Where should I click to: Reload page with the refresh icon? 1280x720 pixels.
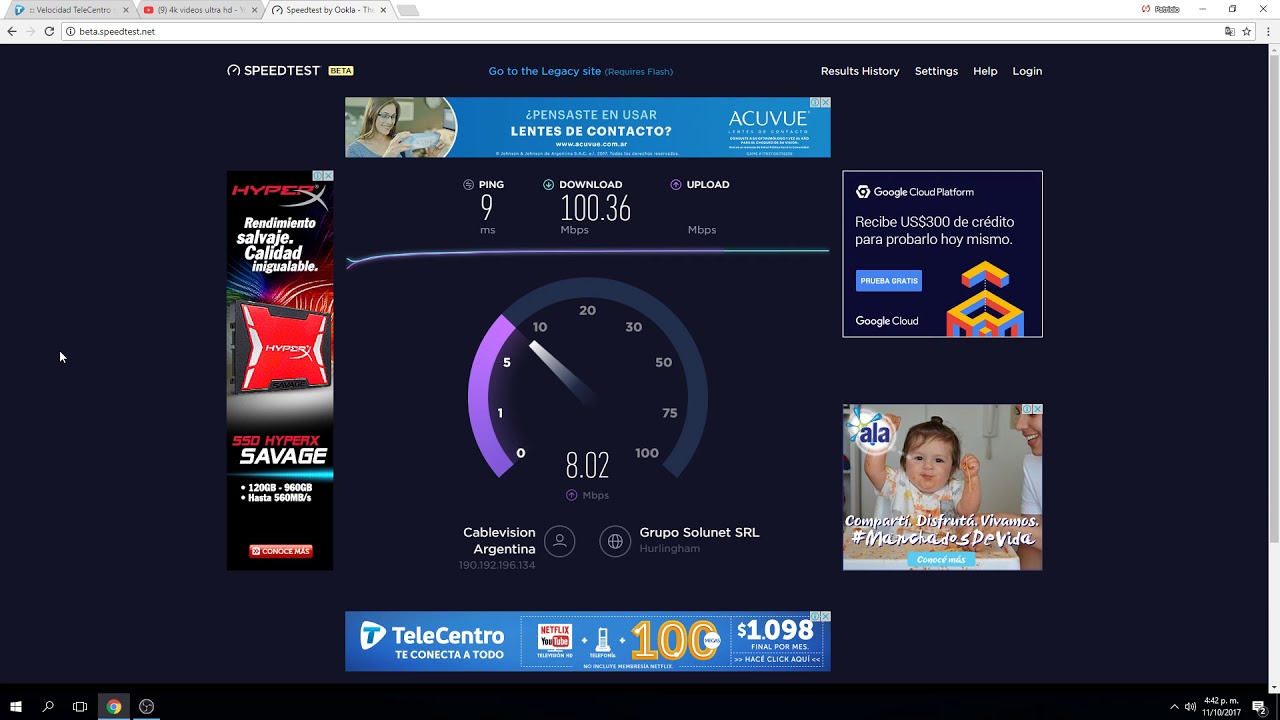pyautogui.click(x=49, y=31)
